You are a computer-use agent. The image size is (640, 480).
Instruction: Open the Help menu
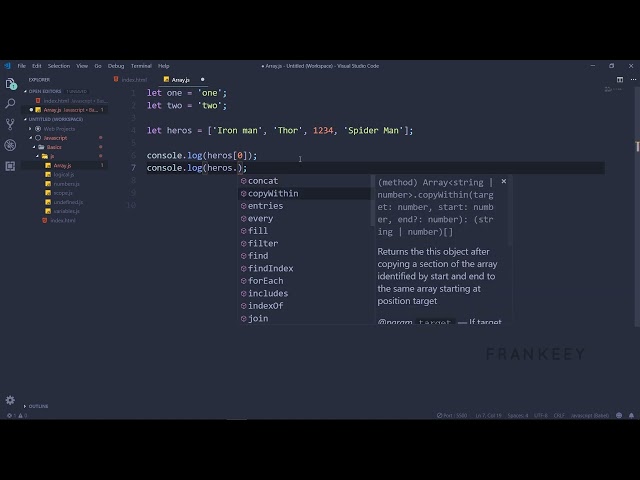point(164,66)
